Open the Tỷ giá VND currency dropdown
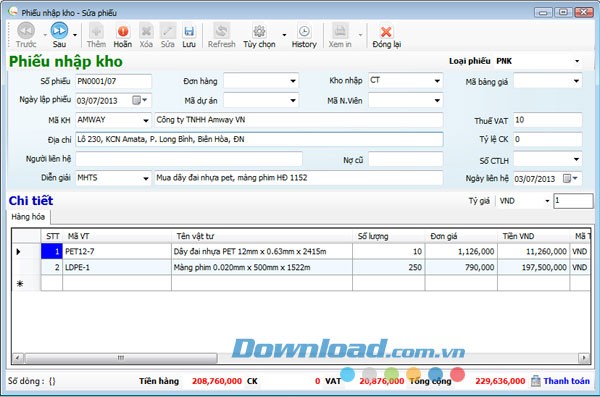 pyautogui.click(x=547, y=201)
